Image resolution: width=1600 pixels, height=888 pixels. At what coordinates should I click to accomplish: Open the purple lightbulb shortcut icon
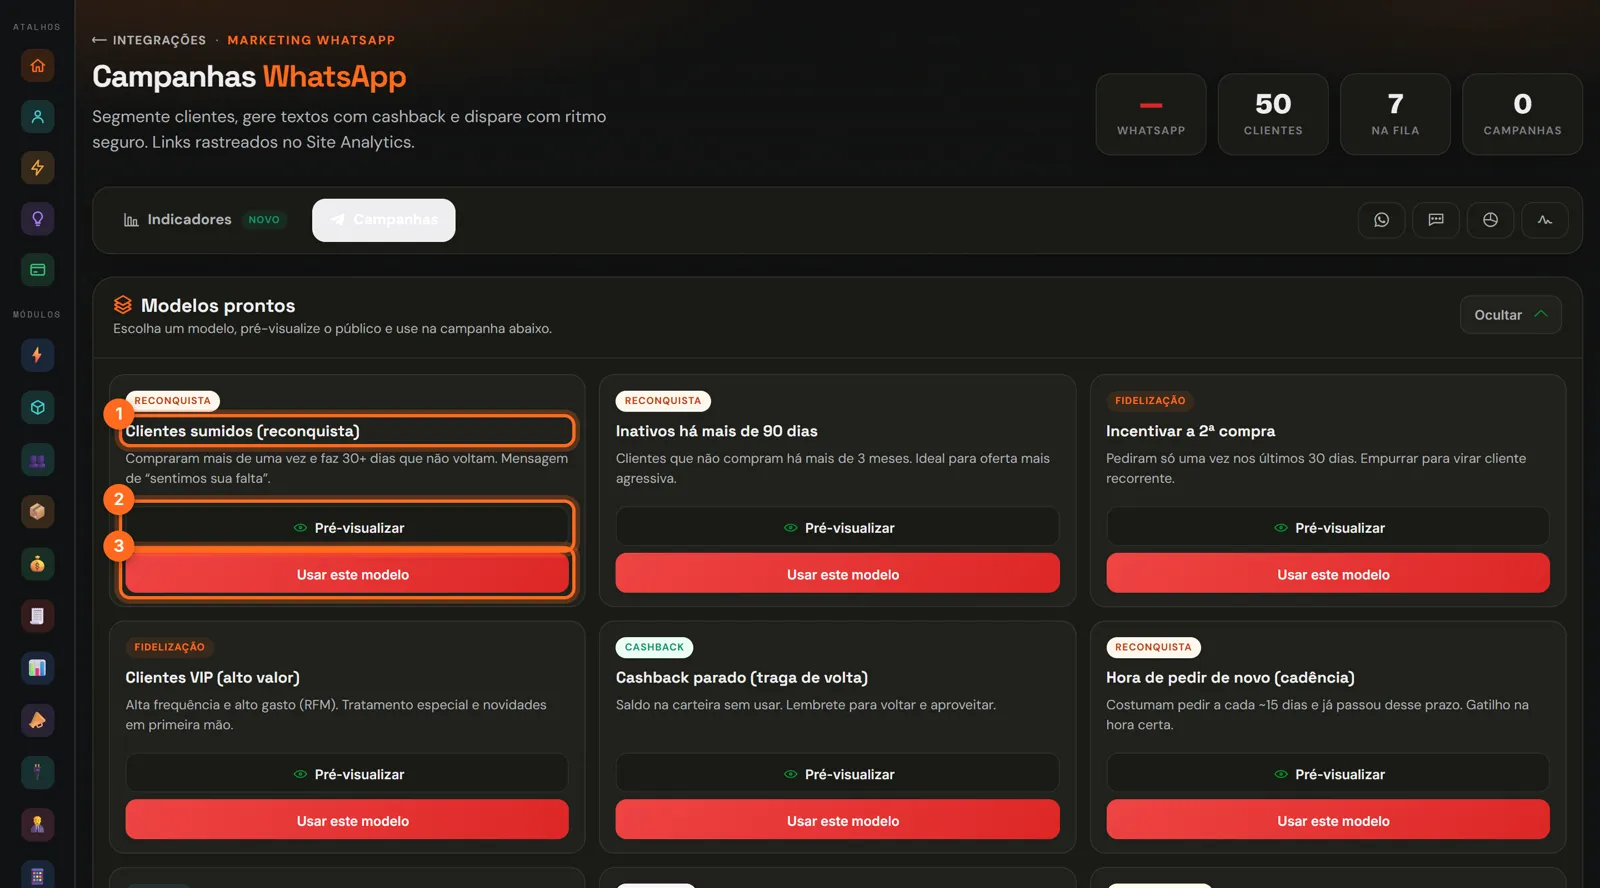click(37, 219)
